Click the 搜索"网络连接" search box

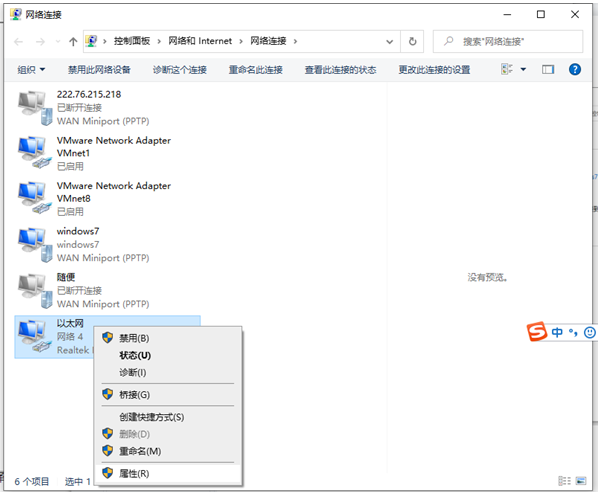click(510, 41)
